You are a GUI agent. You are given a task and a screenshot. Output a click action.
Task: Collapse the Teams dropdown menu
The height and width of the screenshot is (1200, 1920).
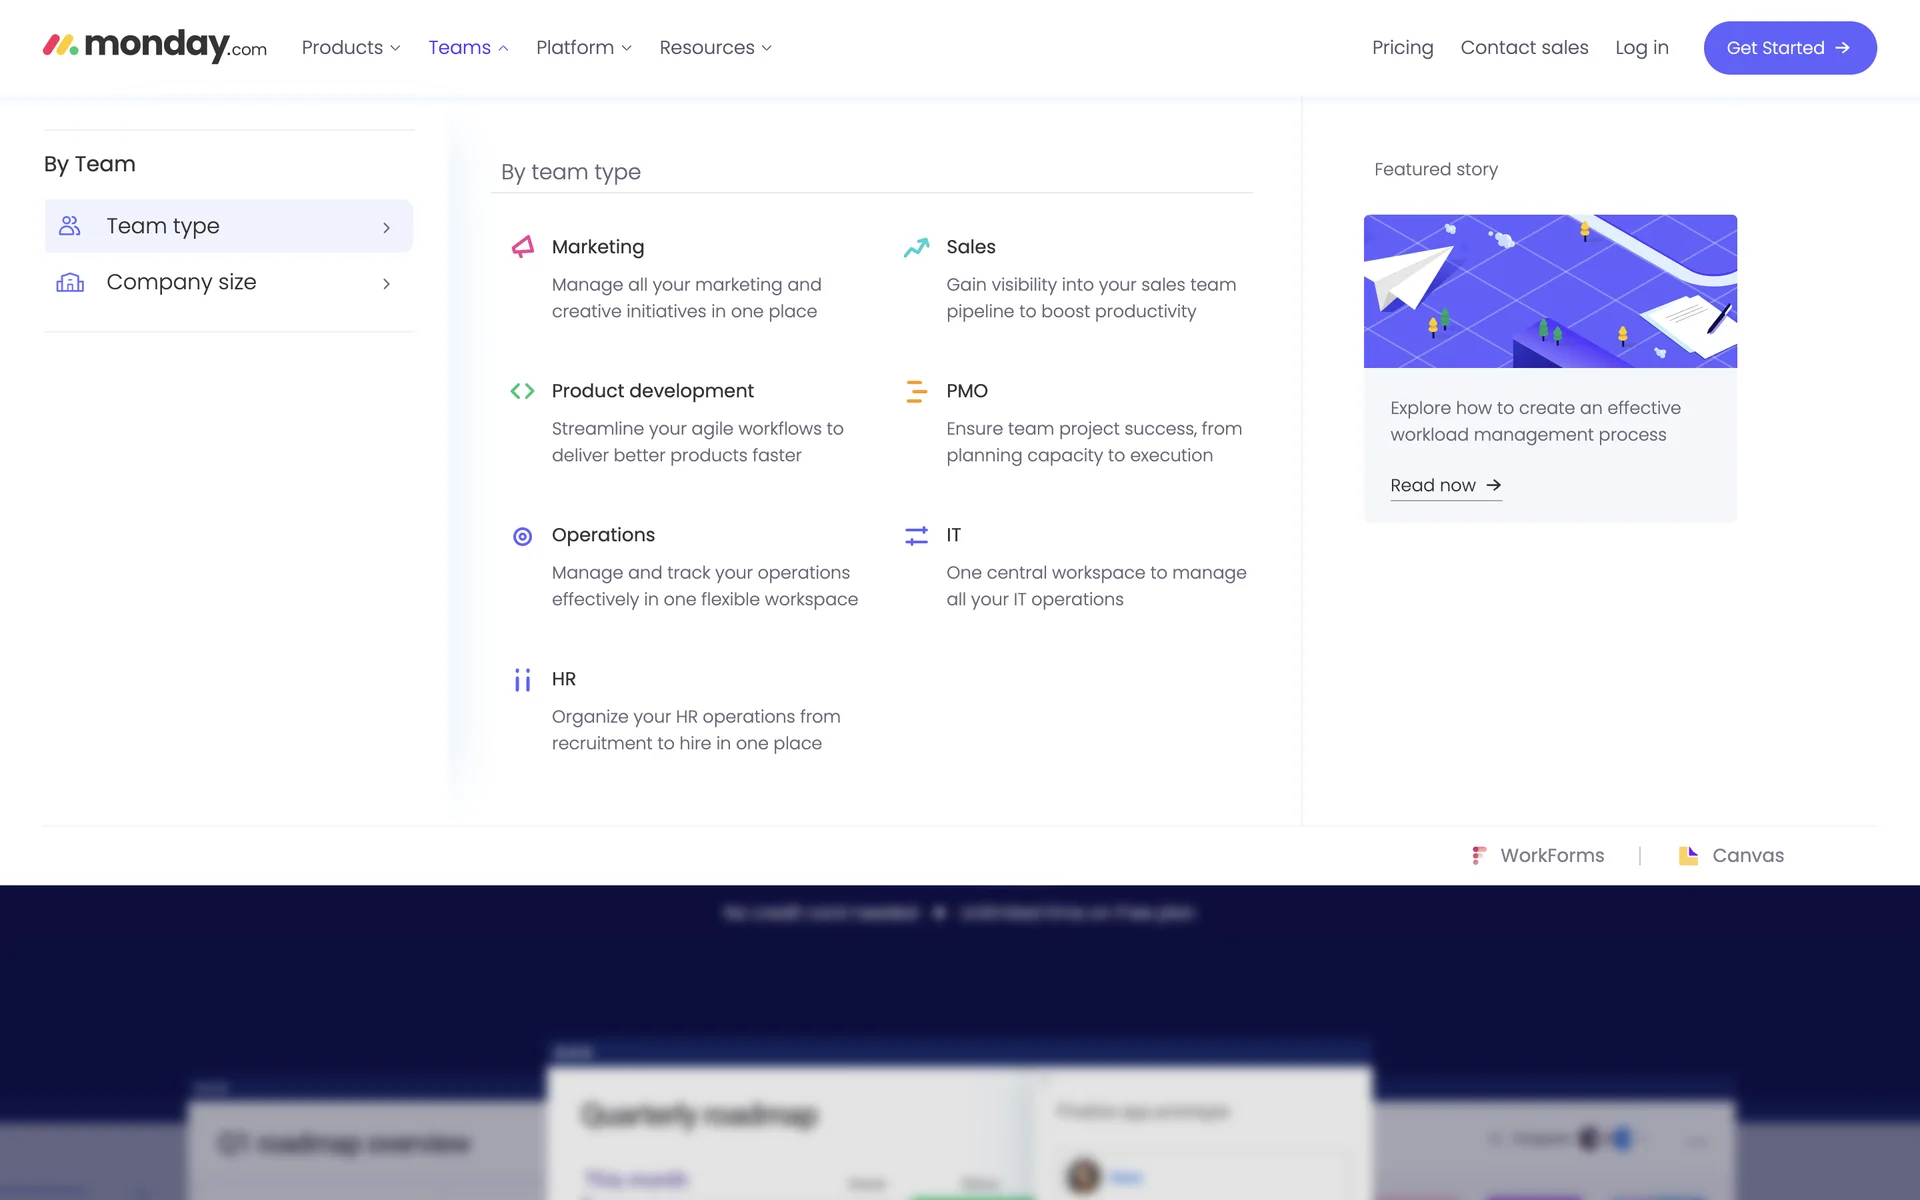pos(468,48)
